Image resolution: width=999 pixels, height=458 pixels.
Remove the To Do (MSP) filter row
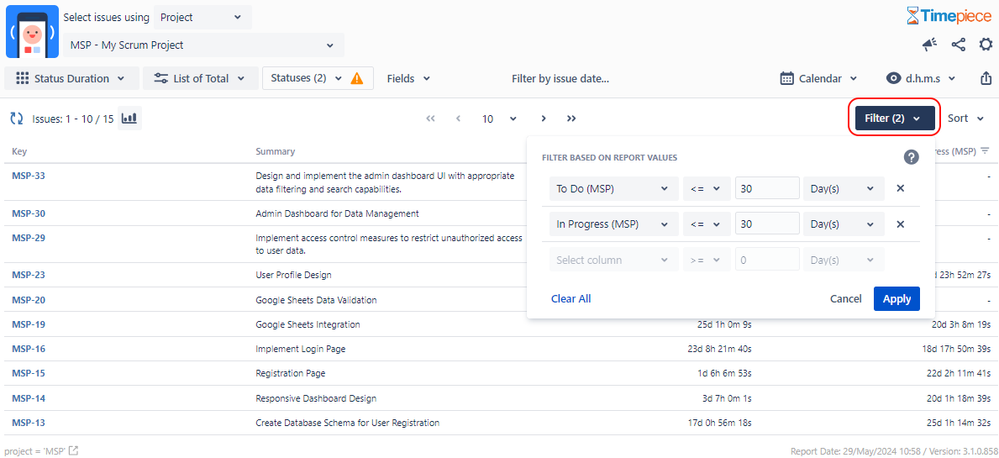(900, 189)
